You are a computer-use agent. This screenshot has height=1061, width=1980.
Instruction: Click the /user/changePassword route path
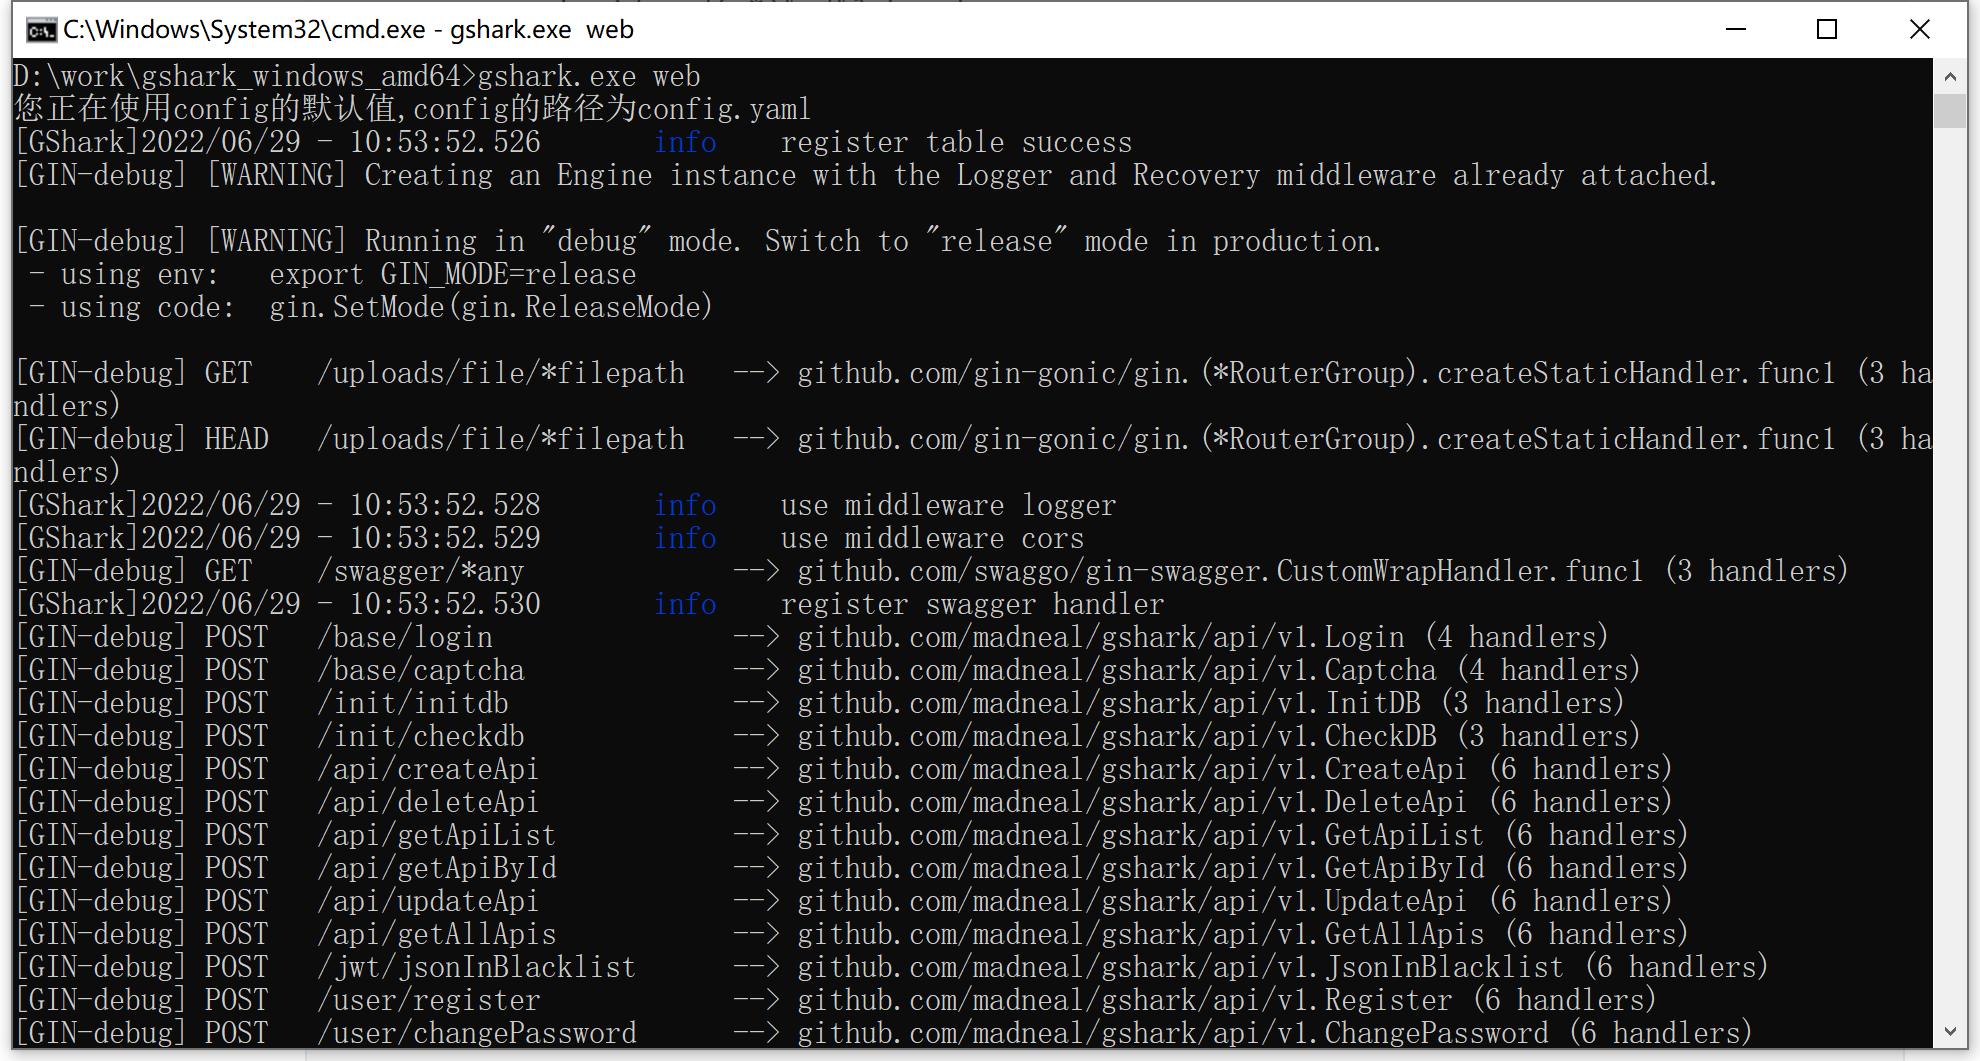coord(476,1033)
